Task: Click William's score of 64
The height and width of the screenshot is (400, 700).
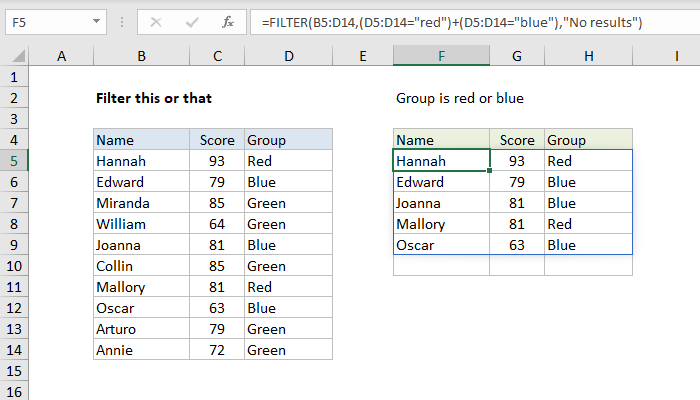Action: [x=217, y=224]
